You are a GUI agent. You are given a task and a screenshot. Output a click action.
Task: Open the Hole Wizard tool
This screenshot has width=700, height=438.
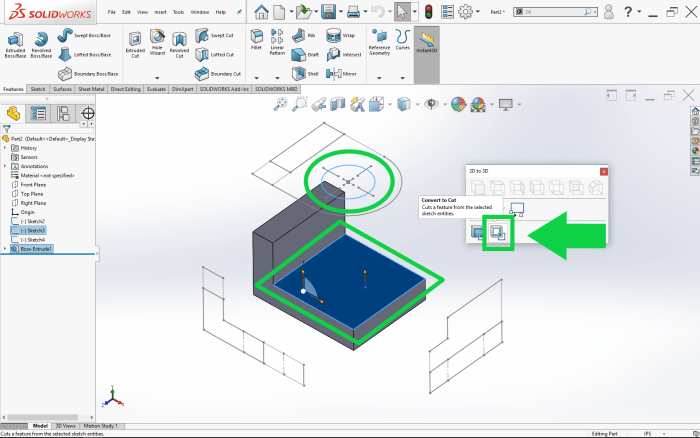tap(157, 42)
